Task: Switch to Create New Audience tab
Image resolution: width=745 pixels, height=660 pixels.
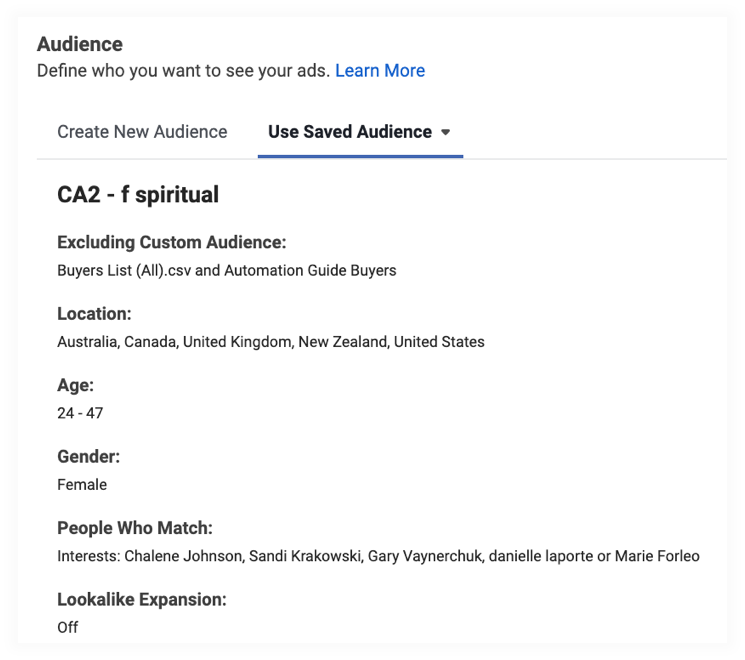Action: [x=142, y=132]
